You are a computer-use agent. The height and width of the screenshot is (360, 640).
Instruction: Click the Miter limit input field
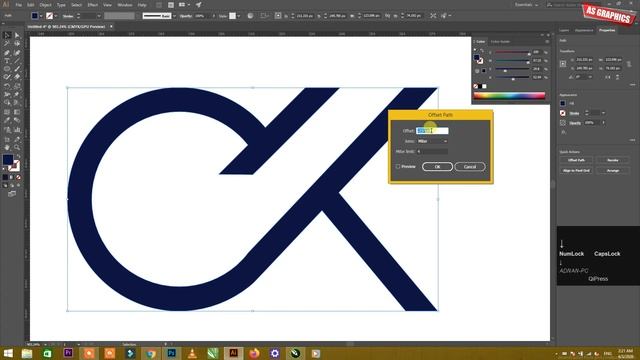(x=432, y=151)
